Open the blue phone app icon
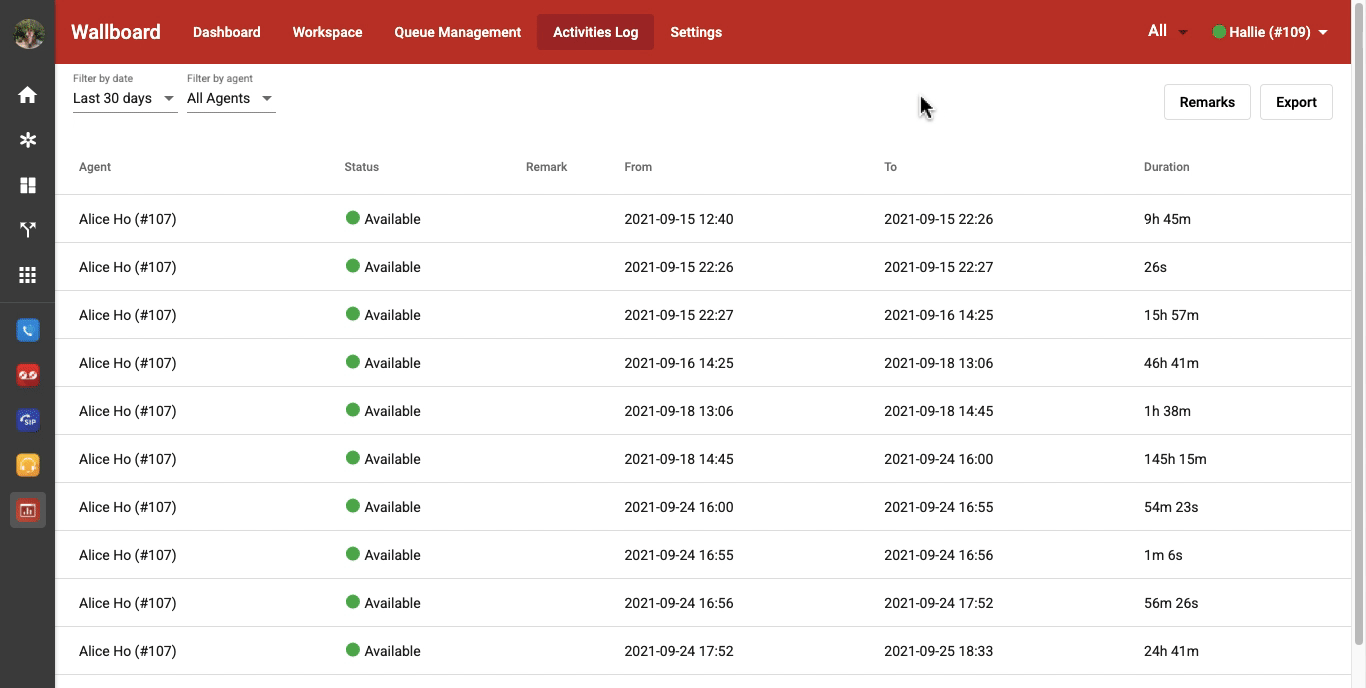Screen dimensions: 1366x688 (x=27, y=329)
